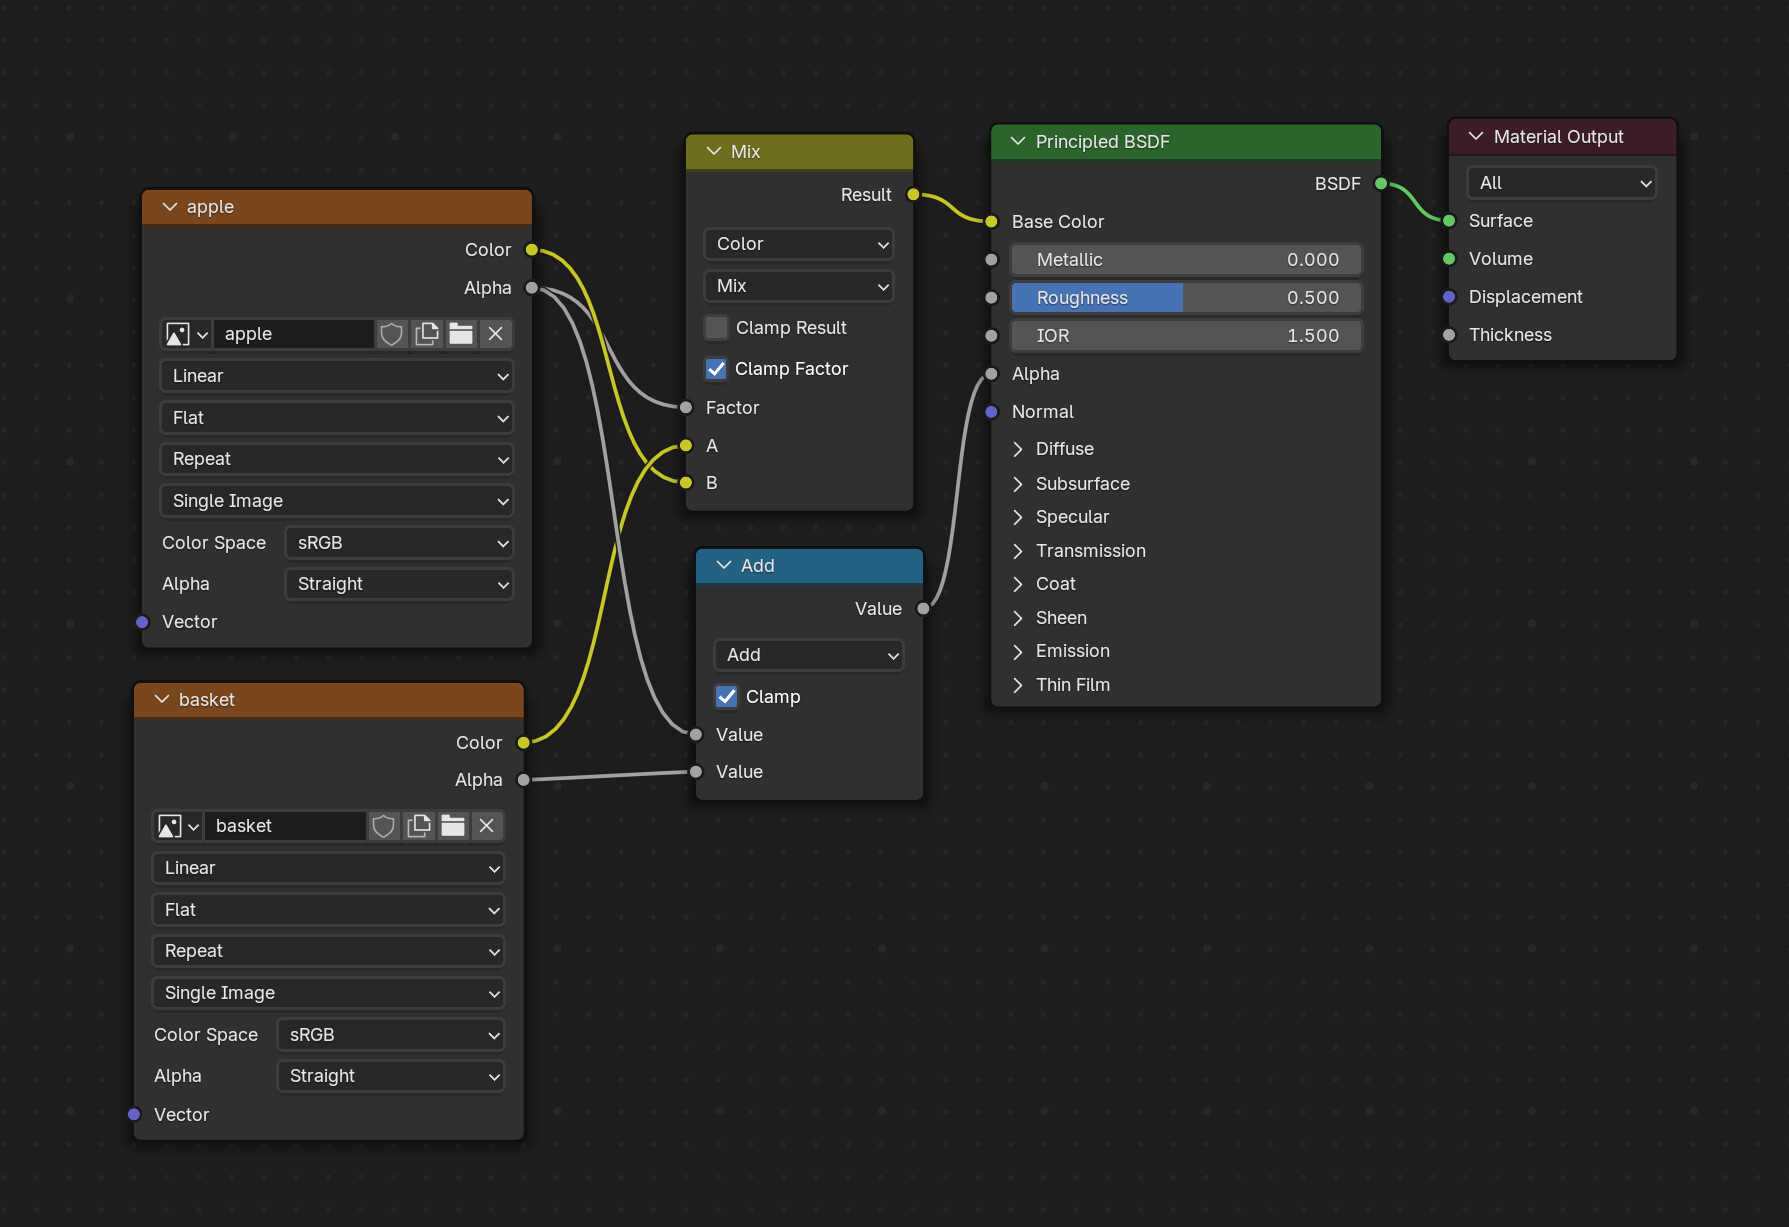Uncheck Clamp in Add node
Screen dimensions: 1789x1227
coord(727,697)
